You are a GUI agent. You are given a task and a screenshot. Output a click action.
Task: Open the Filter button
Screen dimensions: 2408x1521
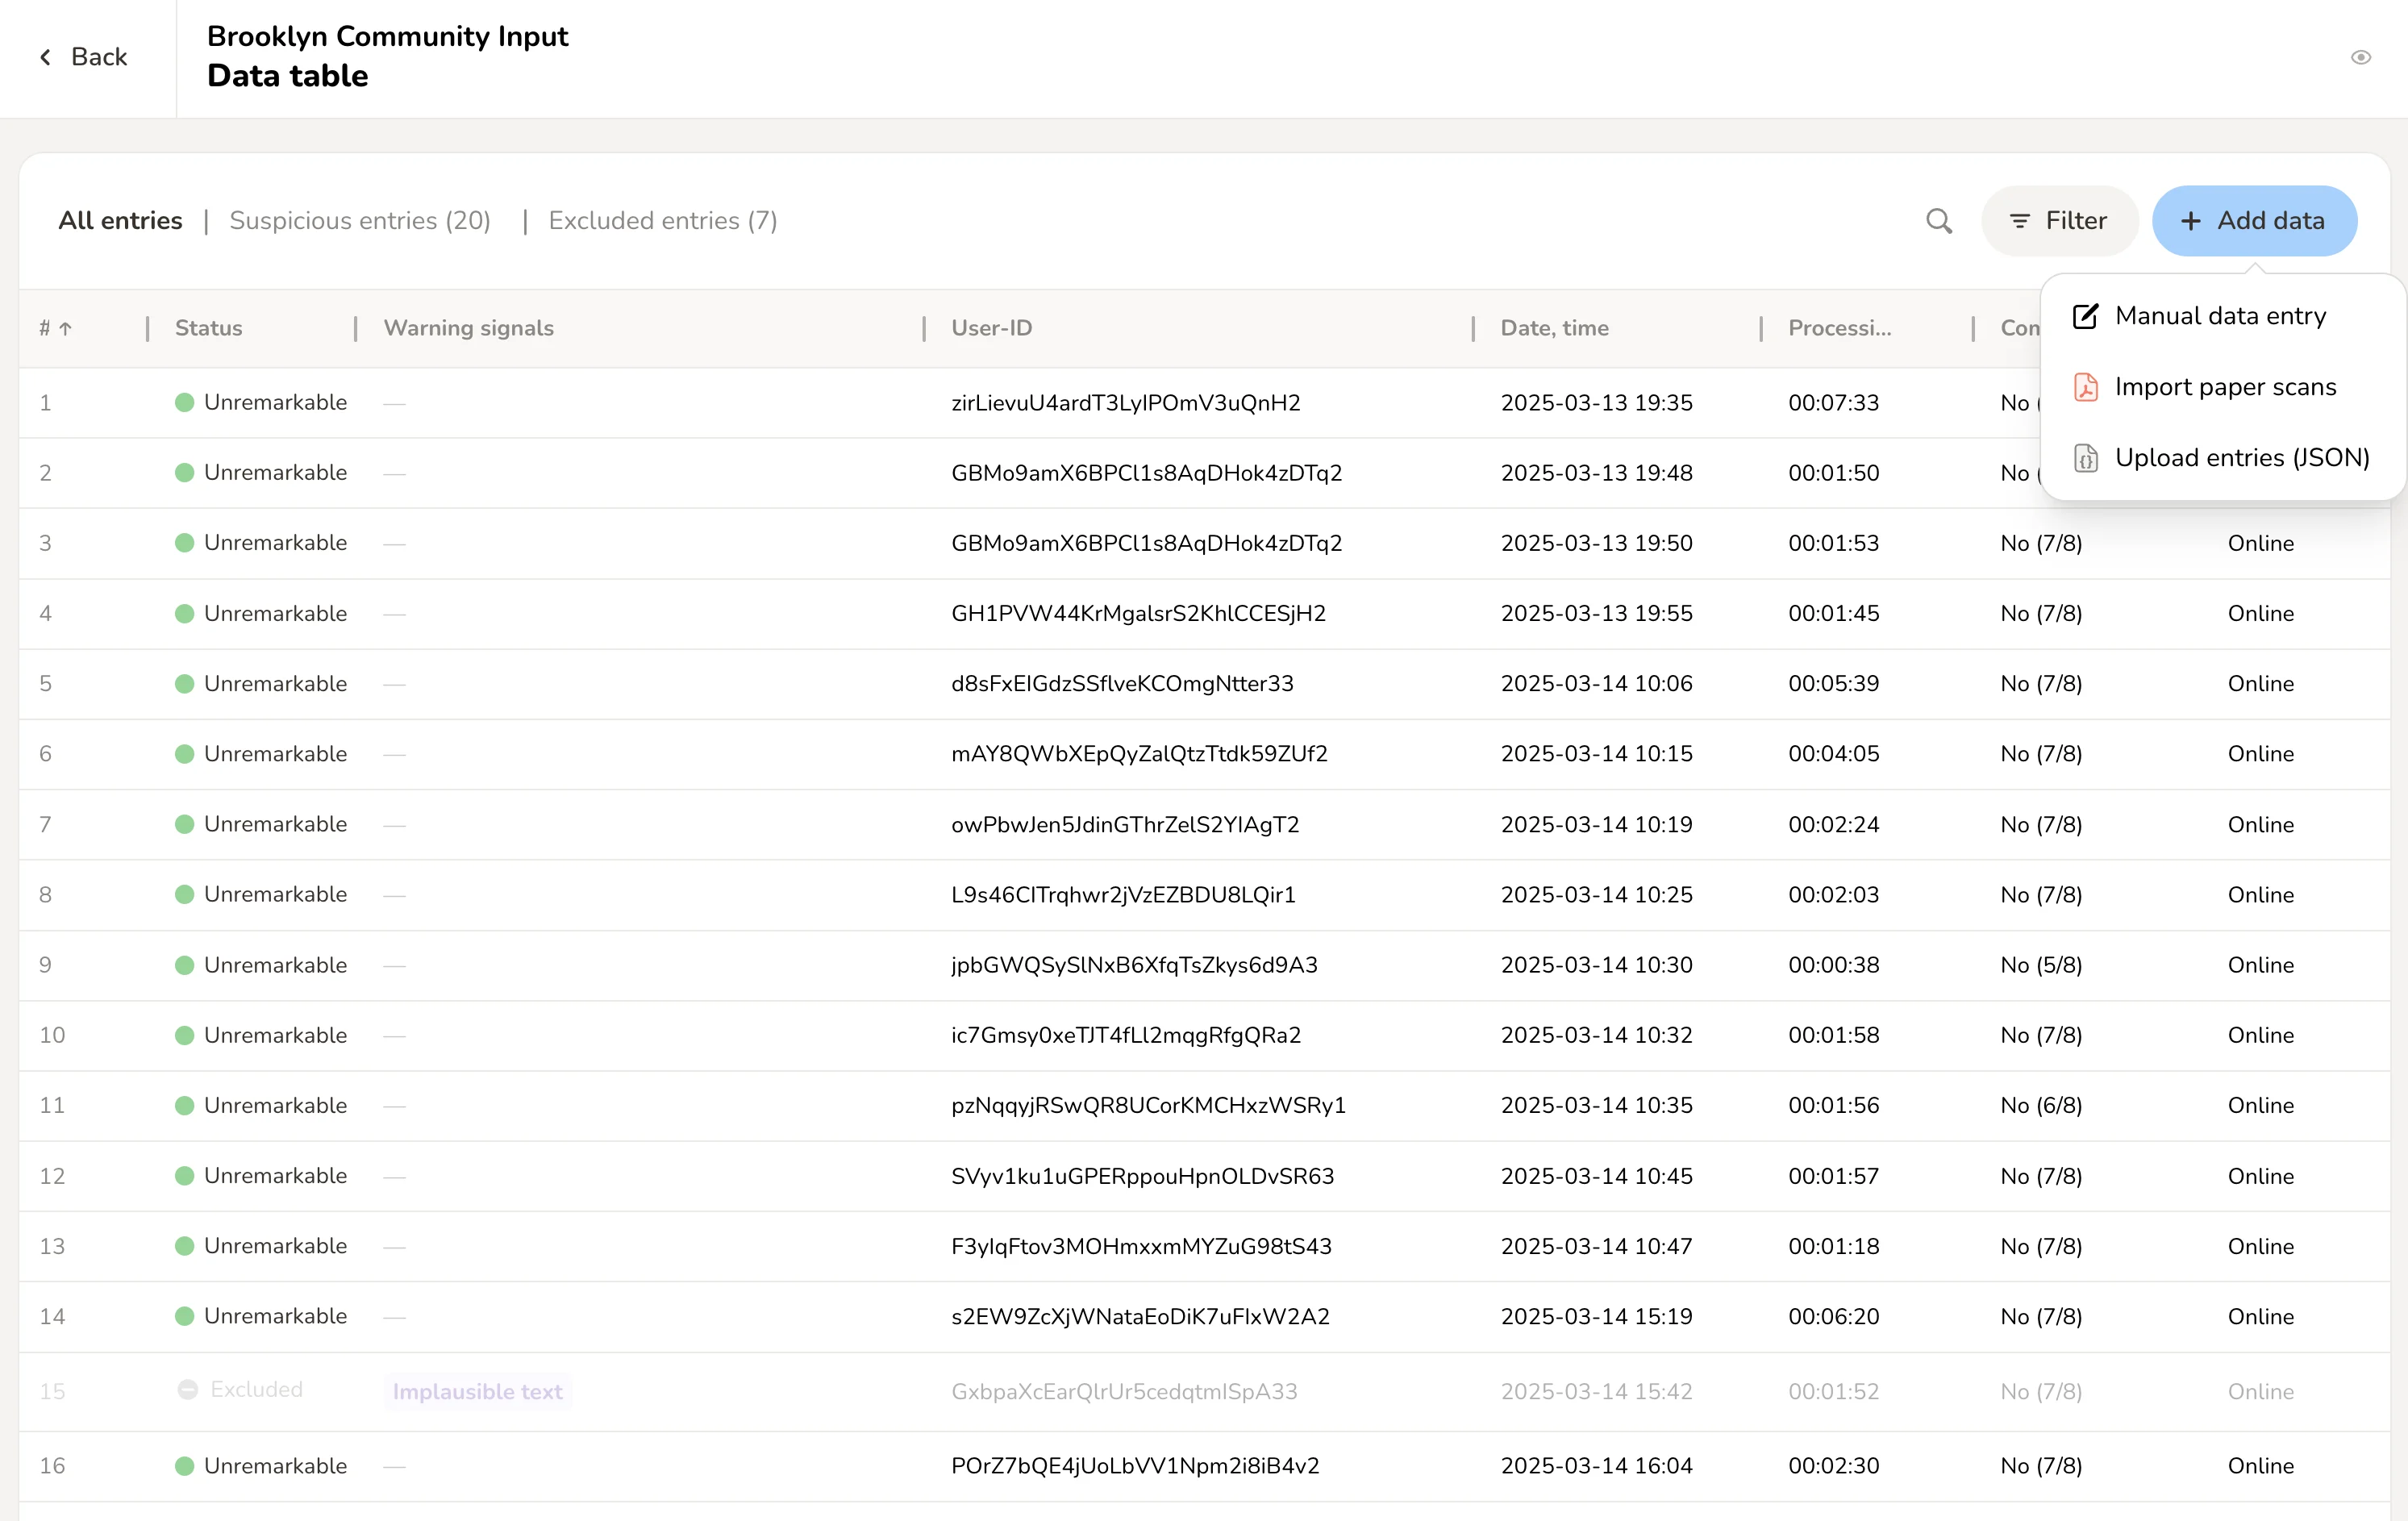tap(2059, 221)
